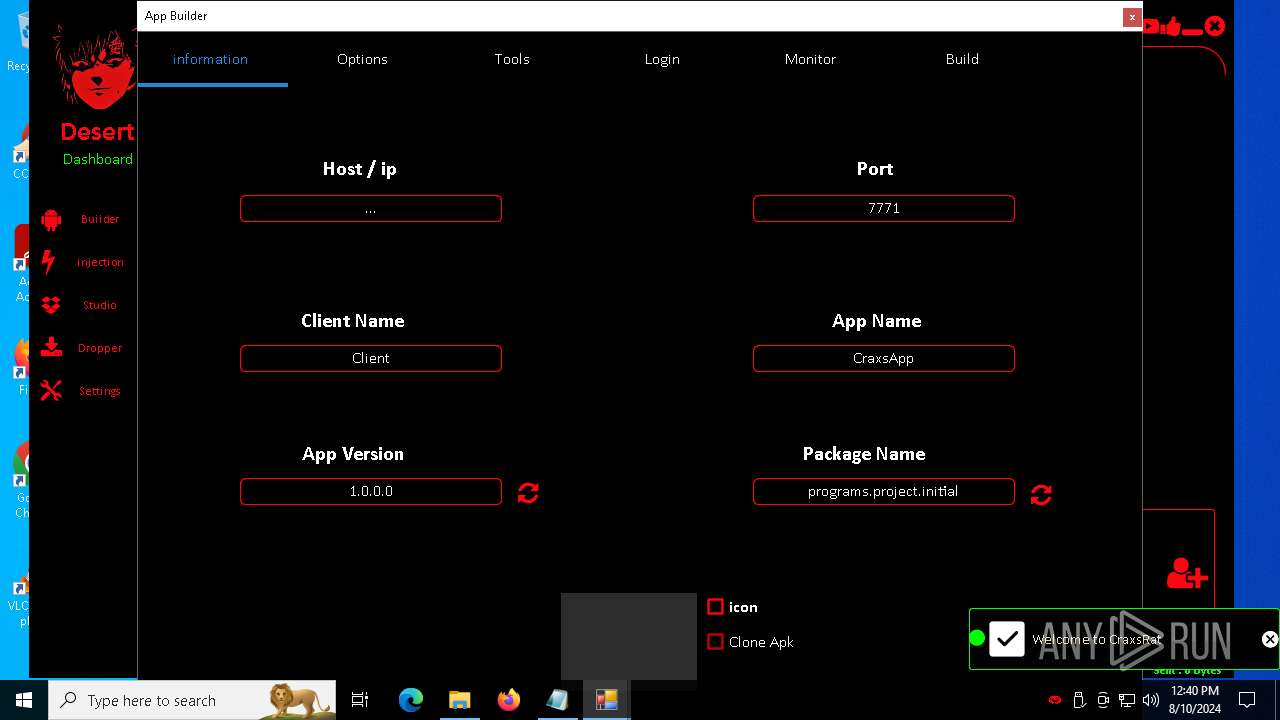
Task: Click the network tray icon
Action: click(x=1127, y=700)
